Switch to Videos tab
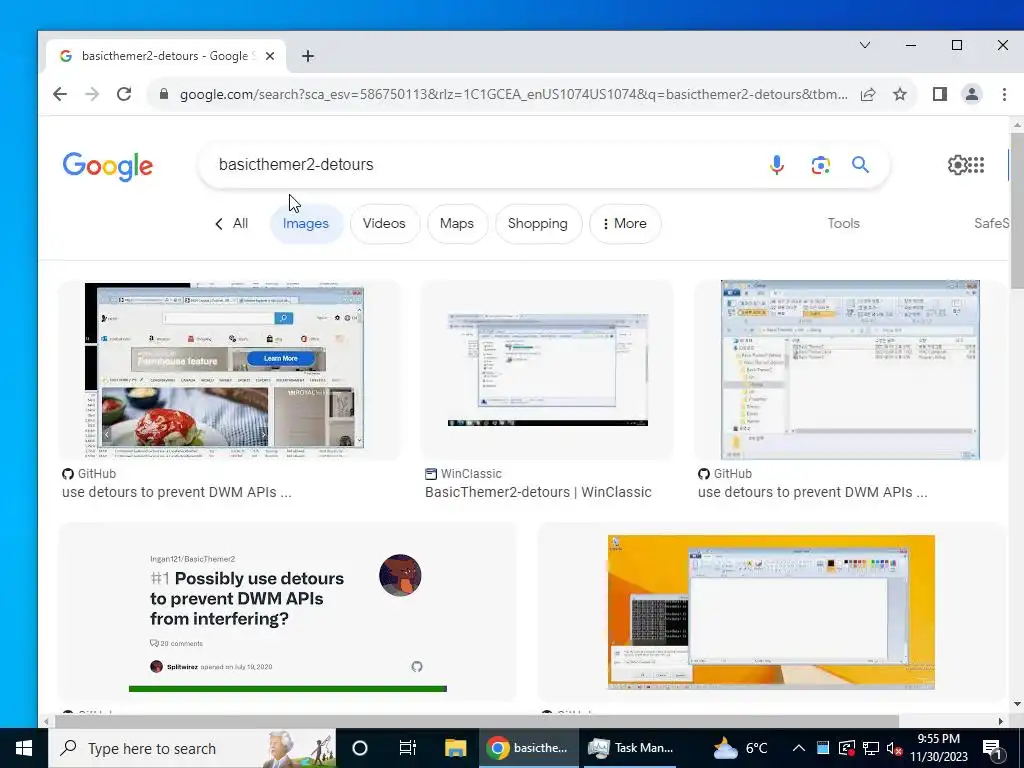The image size is (1024, 768). (x=384, y=223)
